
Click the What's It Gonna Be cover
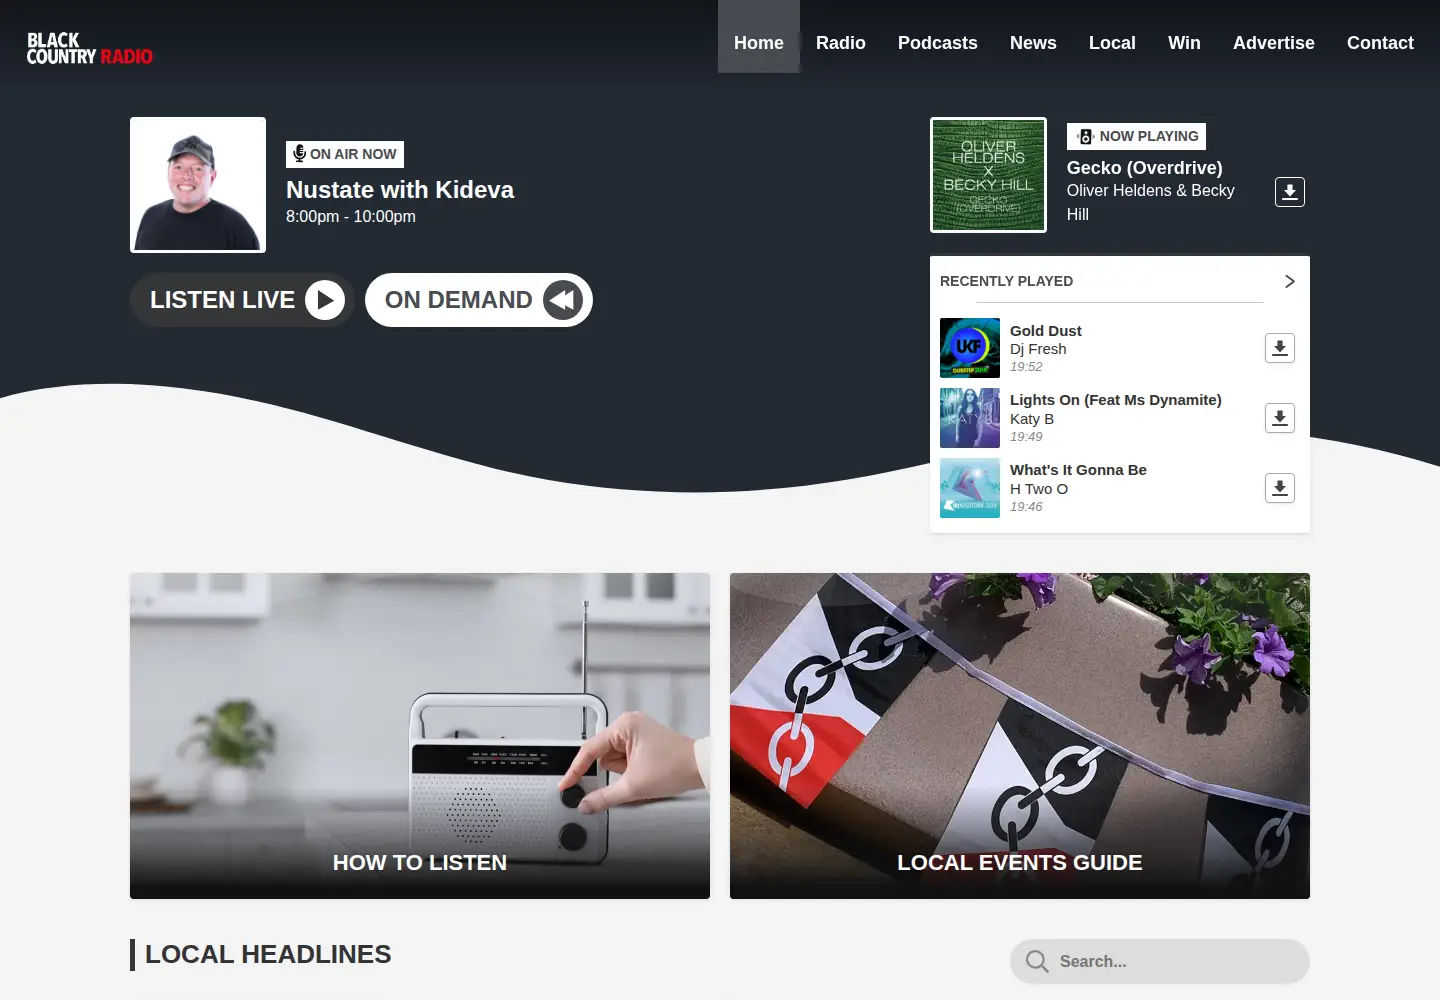coord(970,488)
